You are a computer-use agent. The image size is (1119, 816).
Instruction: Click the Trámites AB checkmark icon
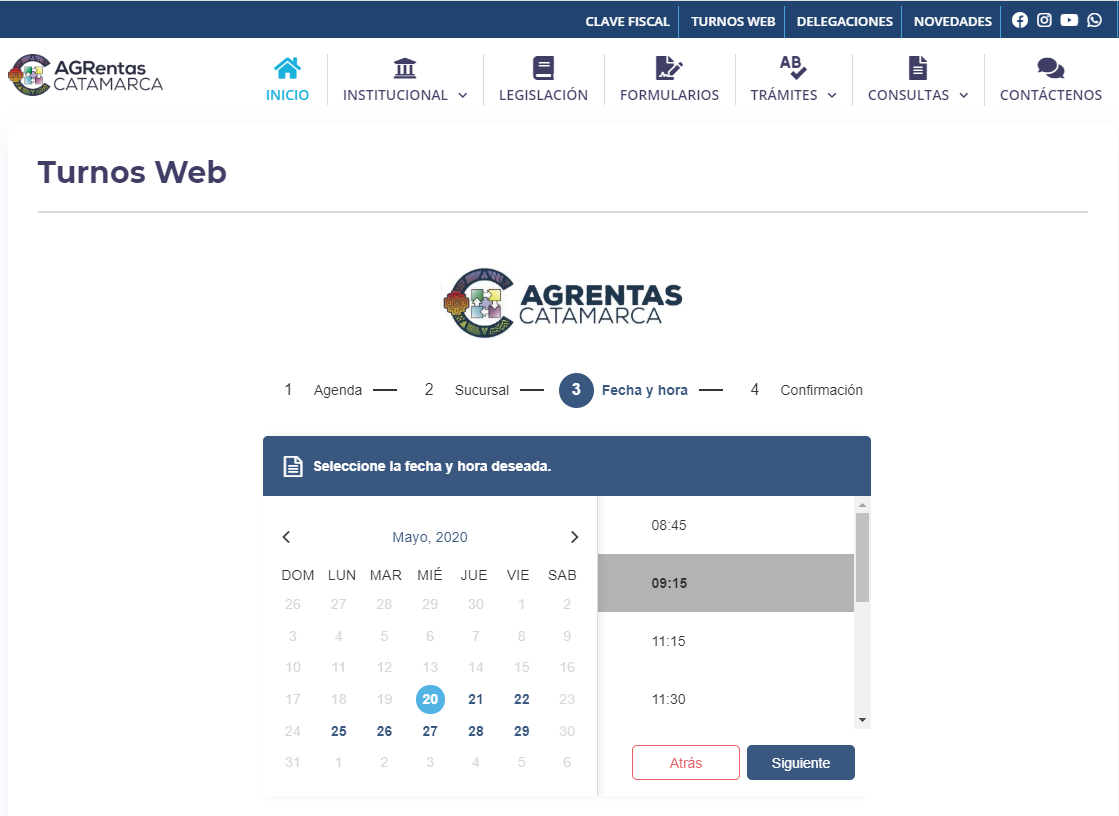coord(793,67)
